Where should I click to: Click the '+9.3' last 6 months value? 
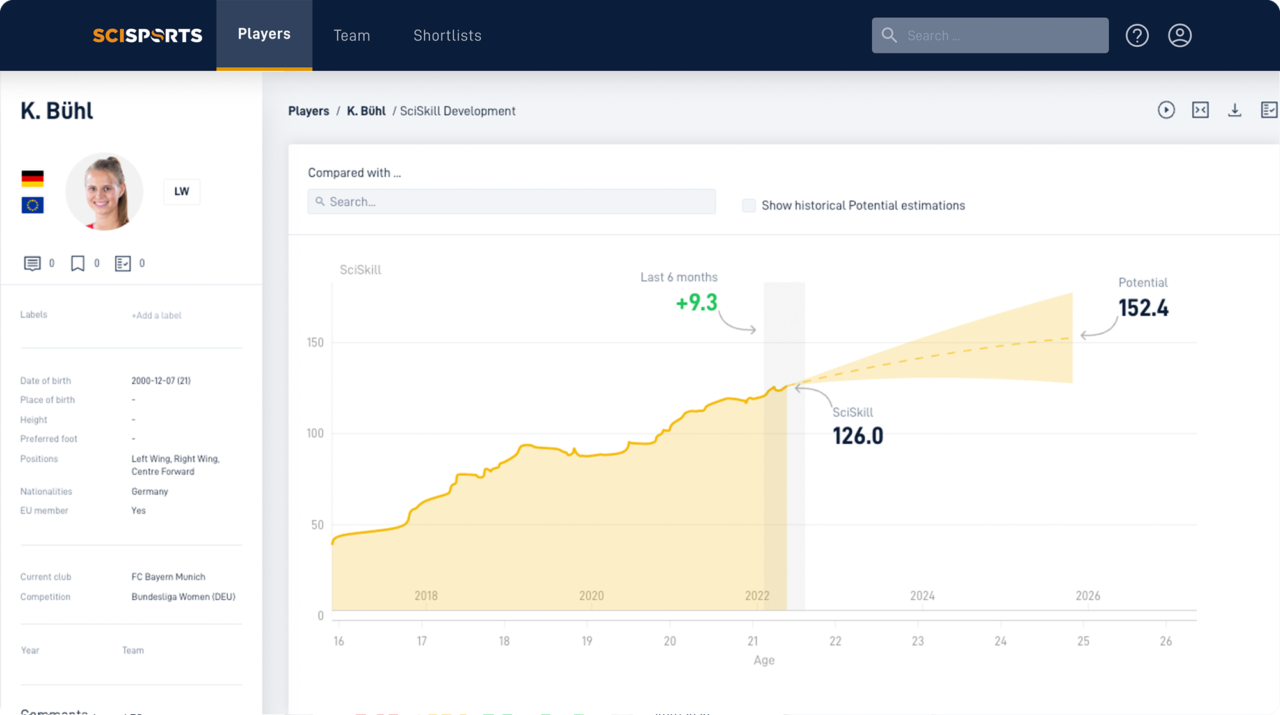point(696,302)
